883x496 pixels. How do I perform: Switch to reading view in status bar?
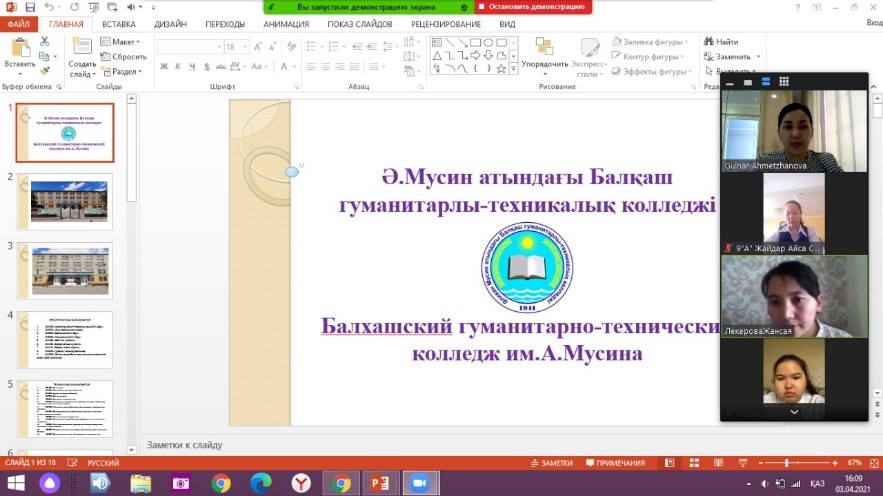pos(719,463)
